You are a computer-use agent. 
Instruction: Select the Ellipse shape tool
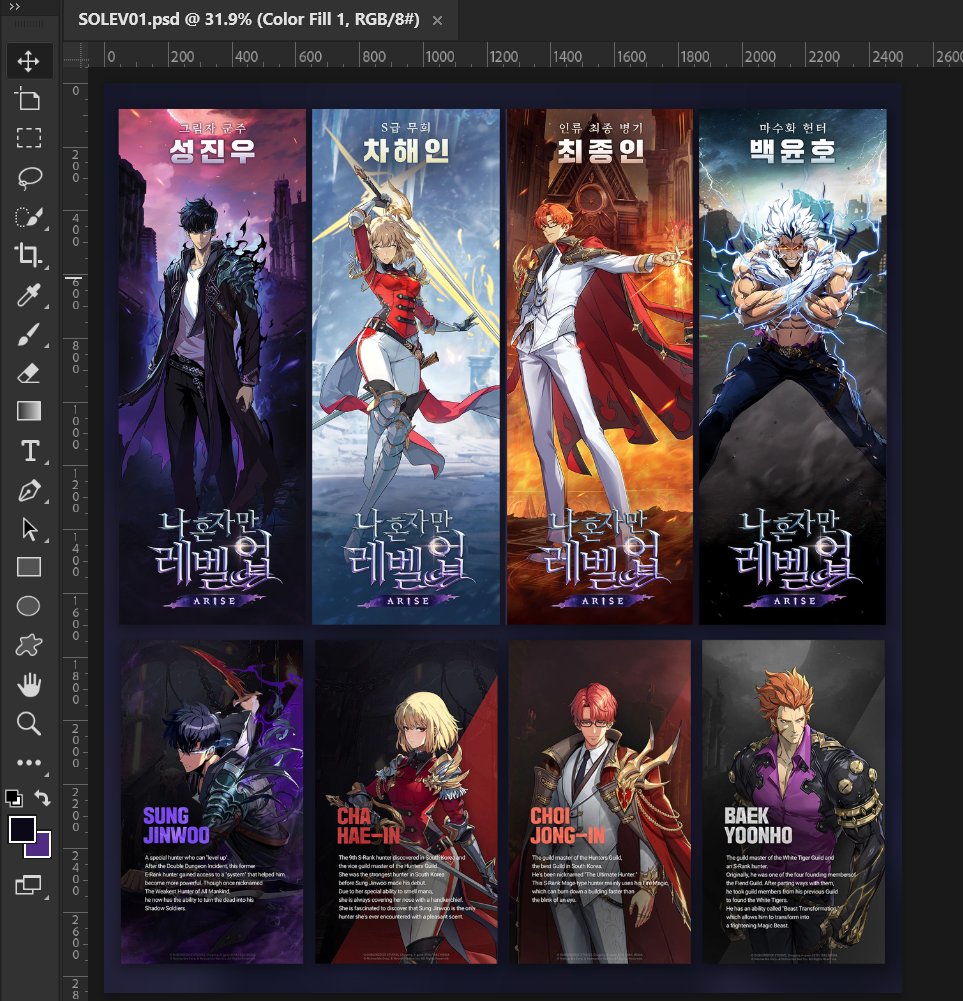coord(29,606)
